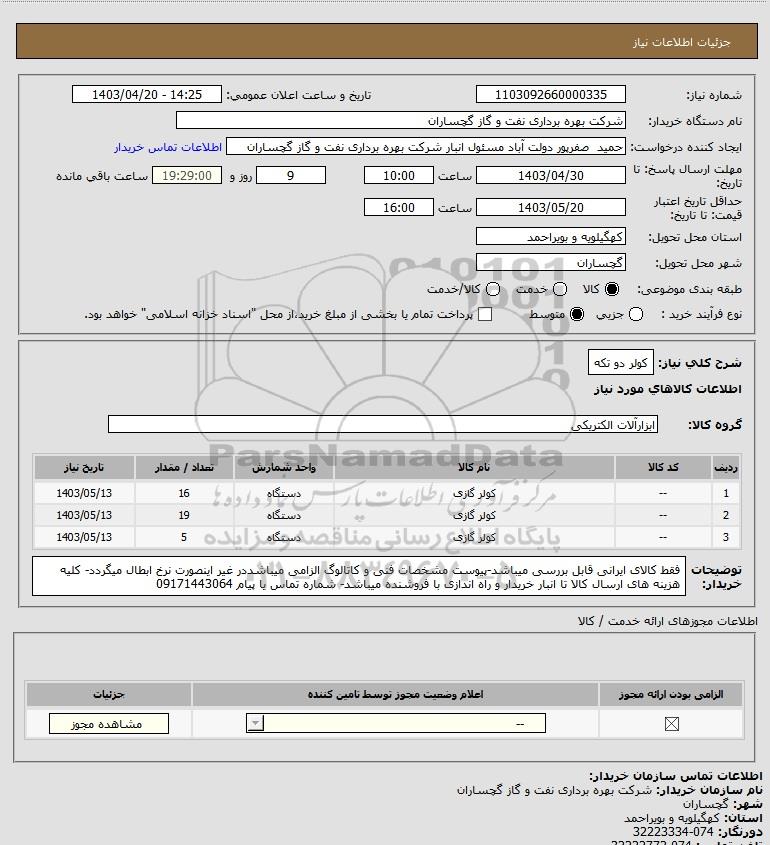This screenshot has height=845, width=770.
Task: Click the buyer organization name field
Action: tap(400, 121)
